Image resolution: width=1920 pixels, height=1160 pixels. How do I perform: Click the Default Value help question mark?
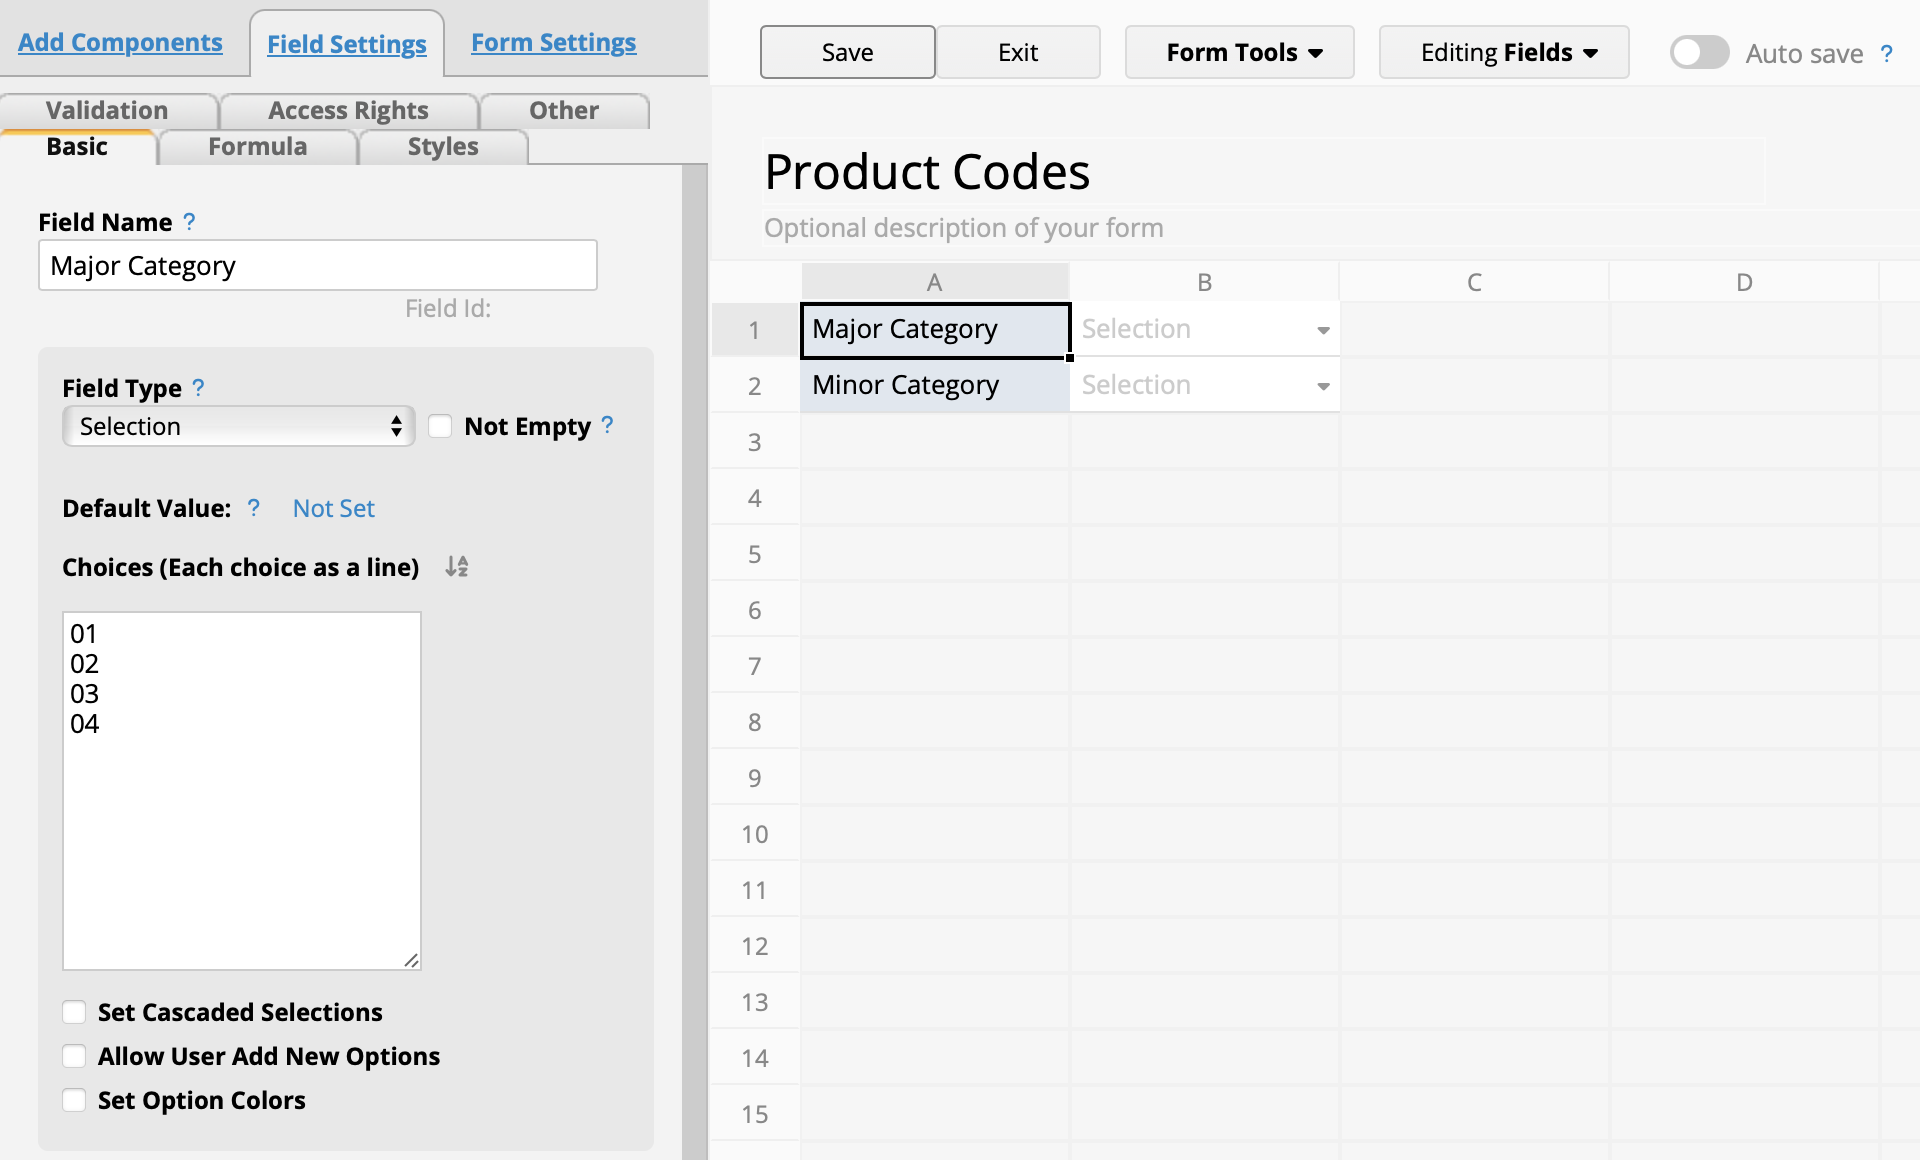pyautogui.click(x=254, y=508)
